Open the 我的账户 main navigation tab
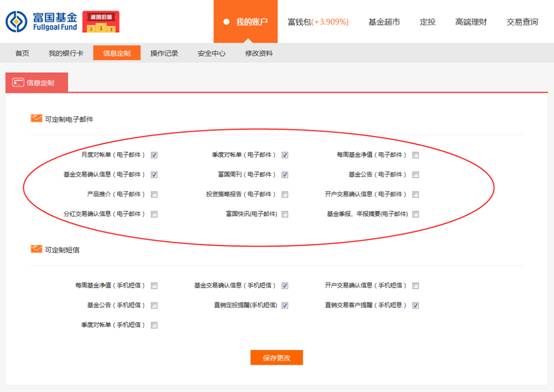 click(x=246, y=22)
